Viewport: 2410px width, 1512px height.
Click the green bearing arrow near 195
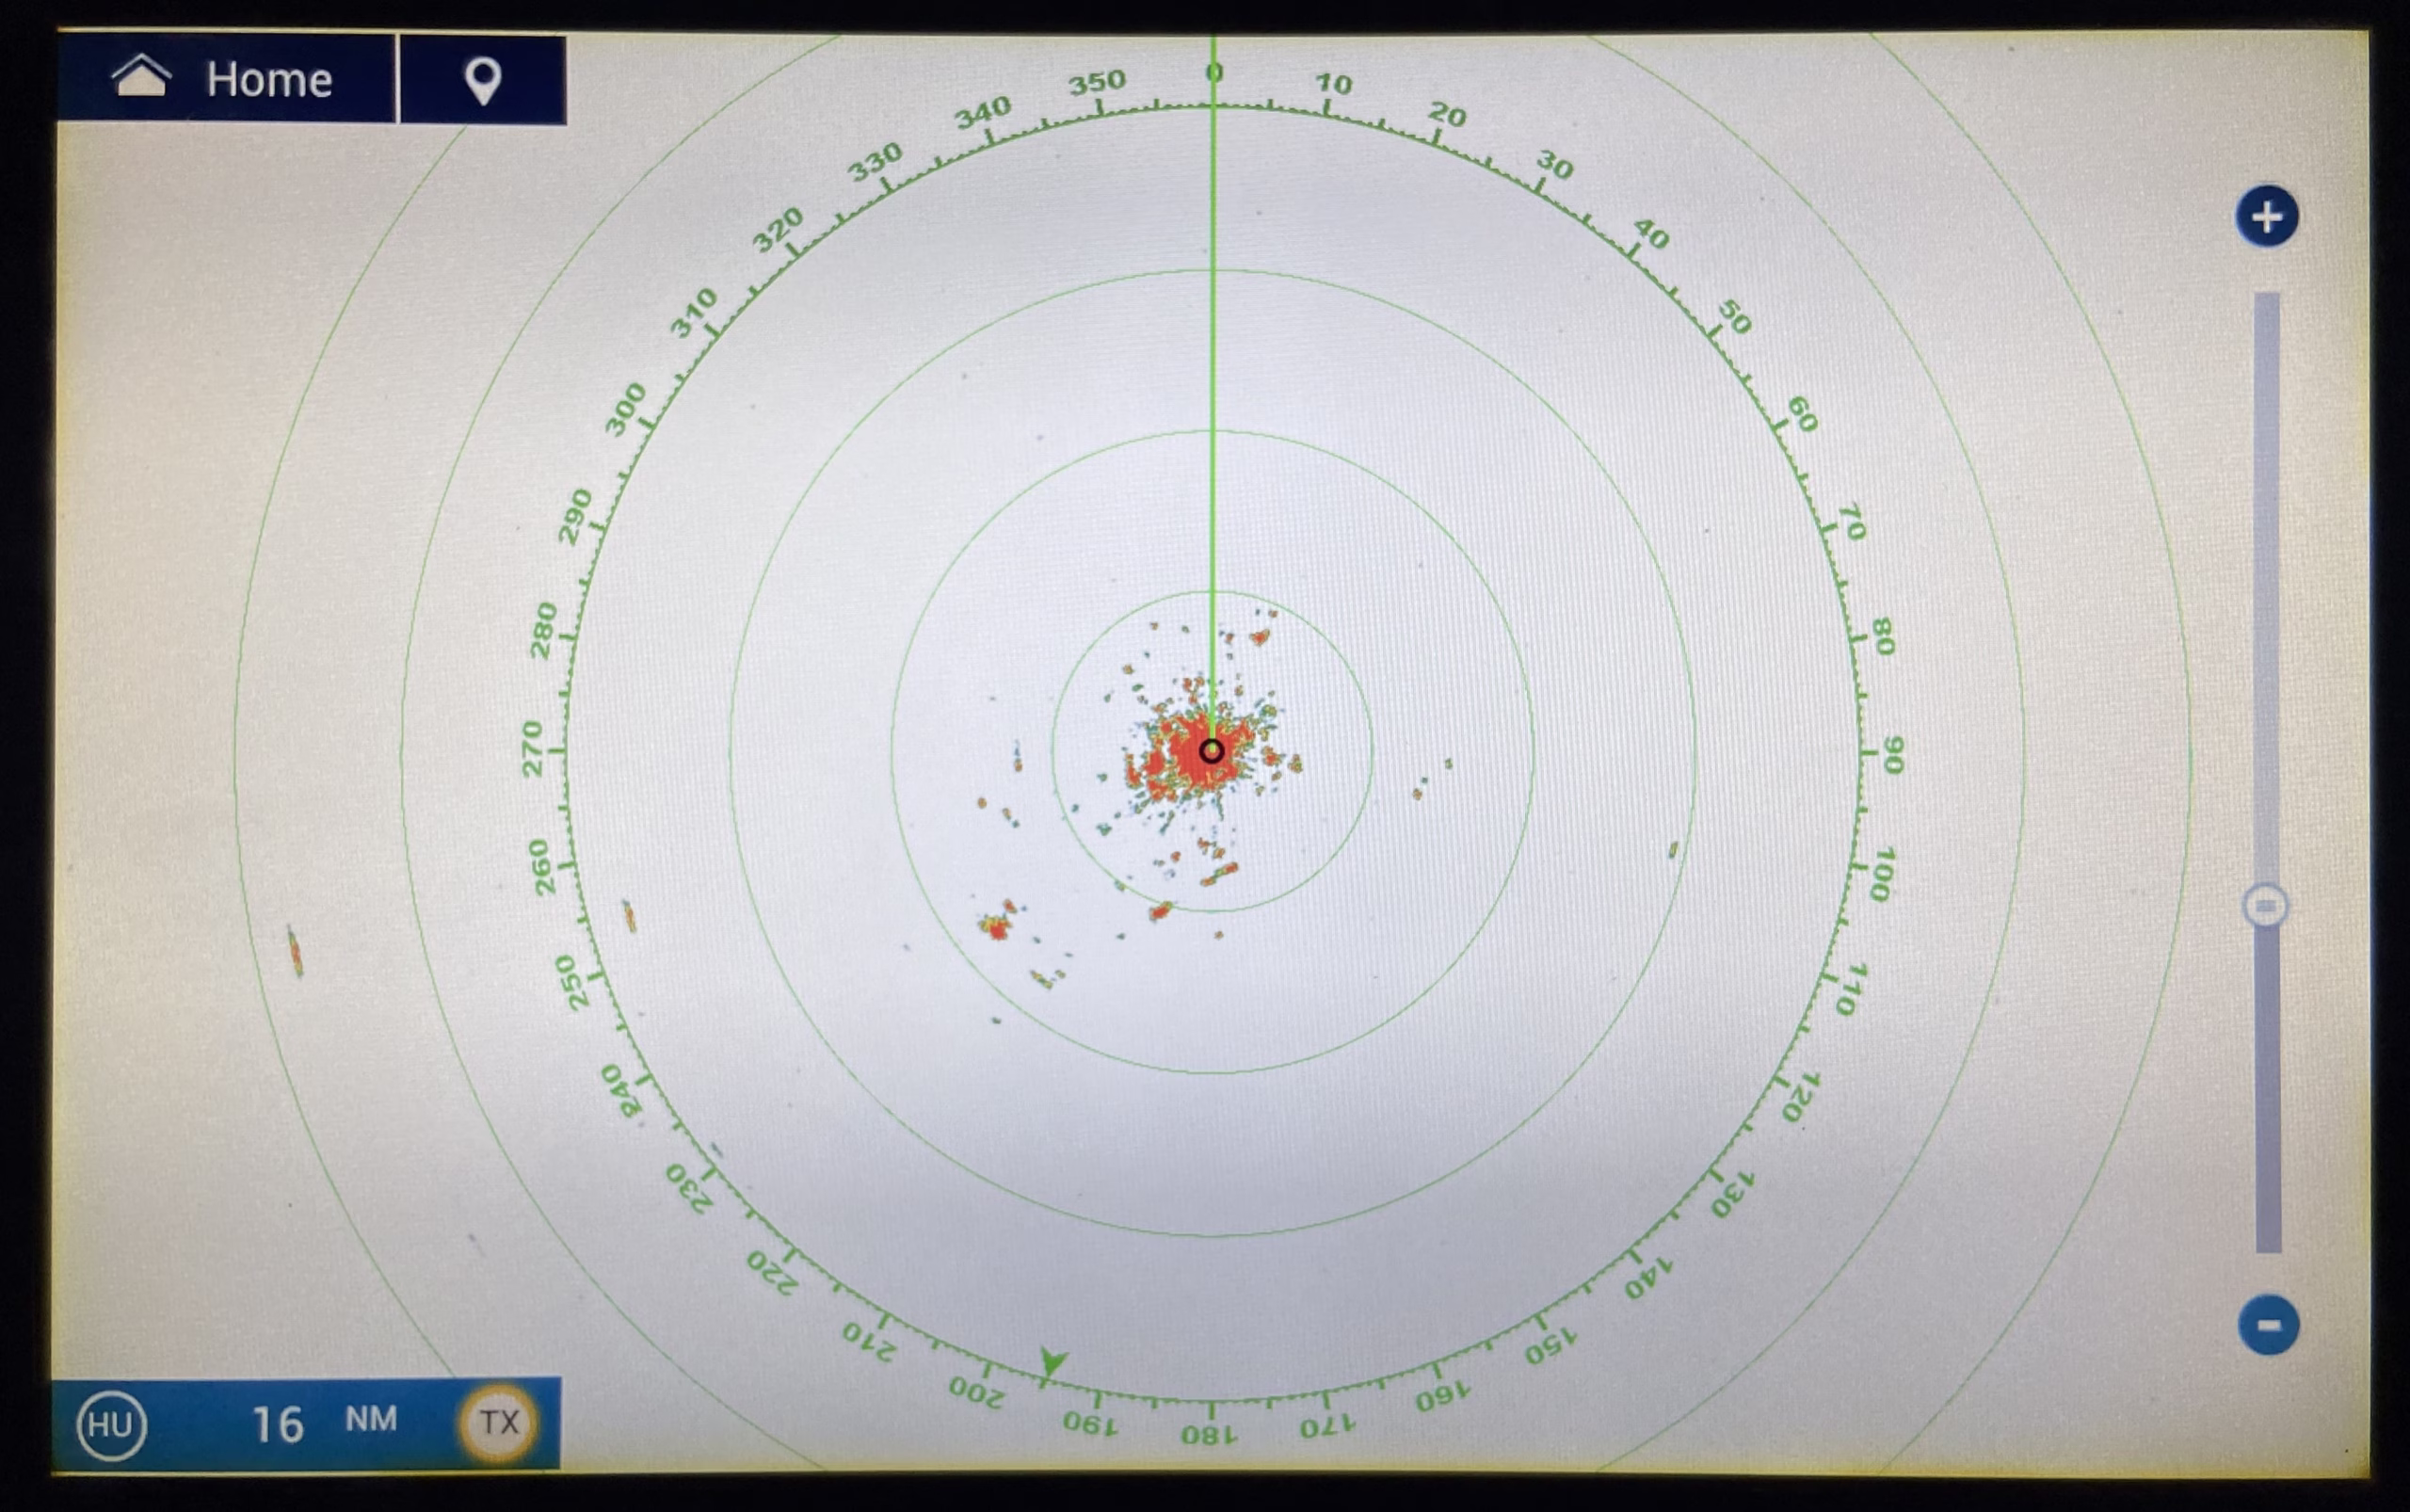pos(1052,1361)
